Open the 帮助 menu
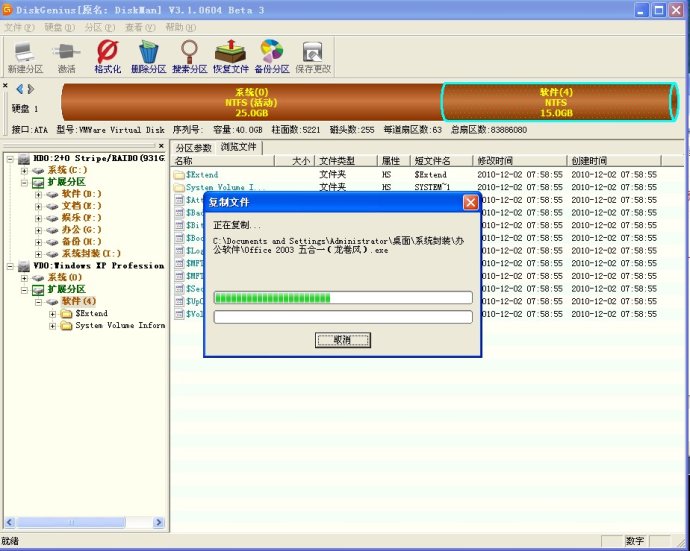The image size is (690, 551). pos(180,28)
